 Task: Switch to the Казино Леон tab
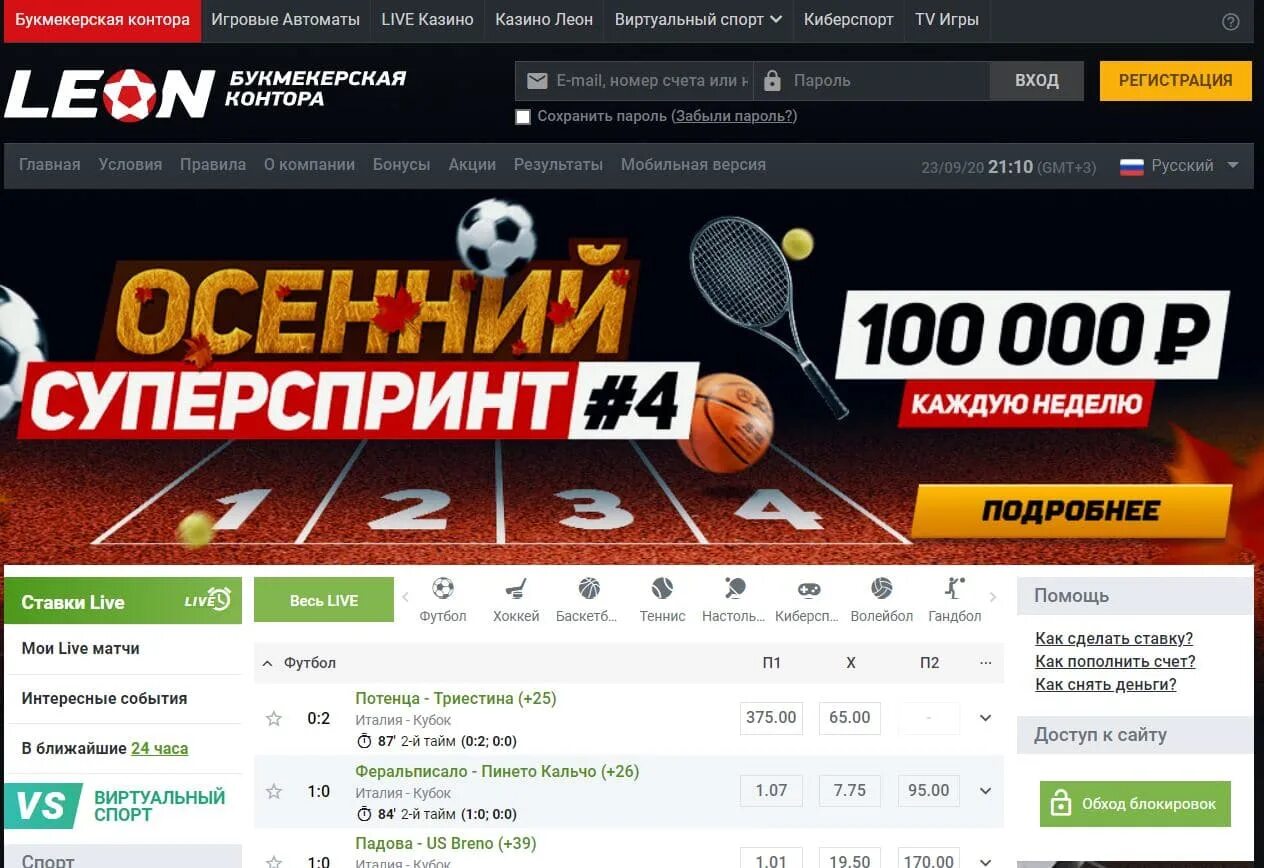click(544, 20)
